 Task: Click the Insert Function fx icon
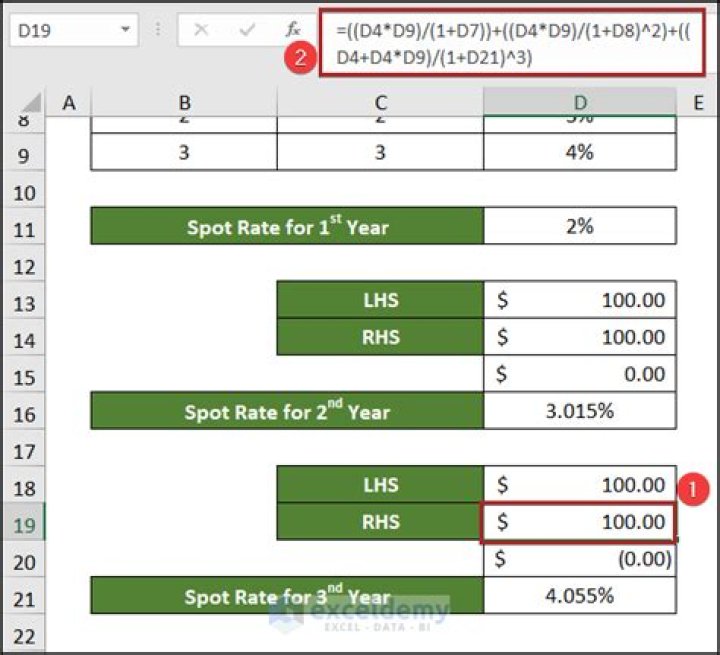(292, 30)
